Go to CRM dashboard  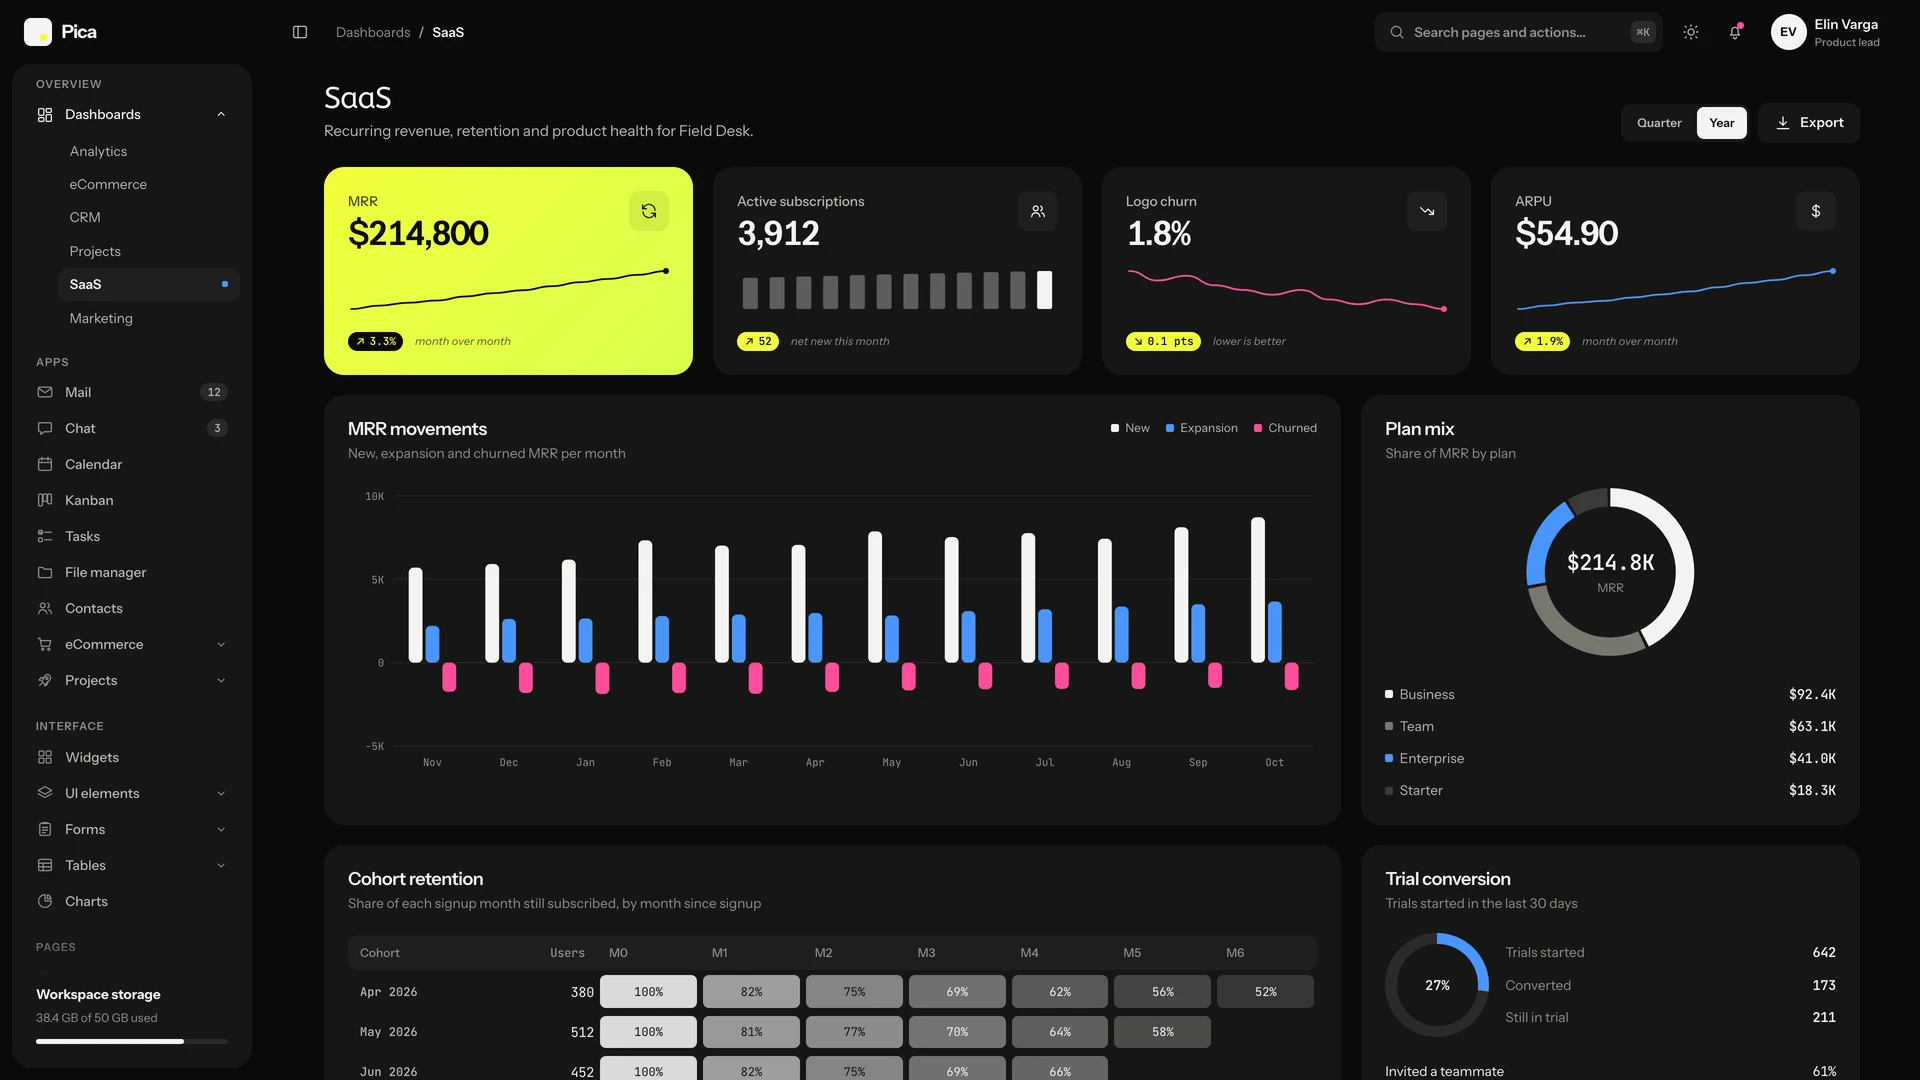148,217
